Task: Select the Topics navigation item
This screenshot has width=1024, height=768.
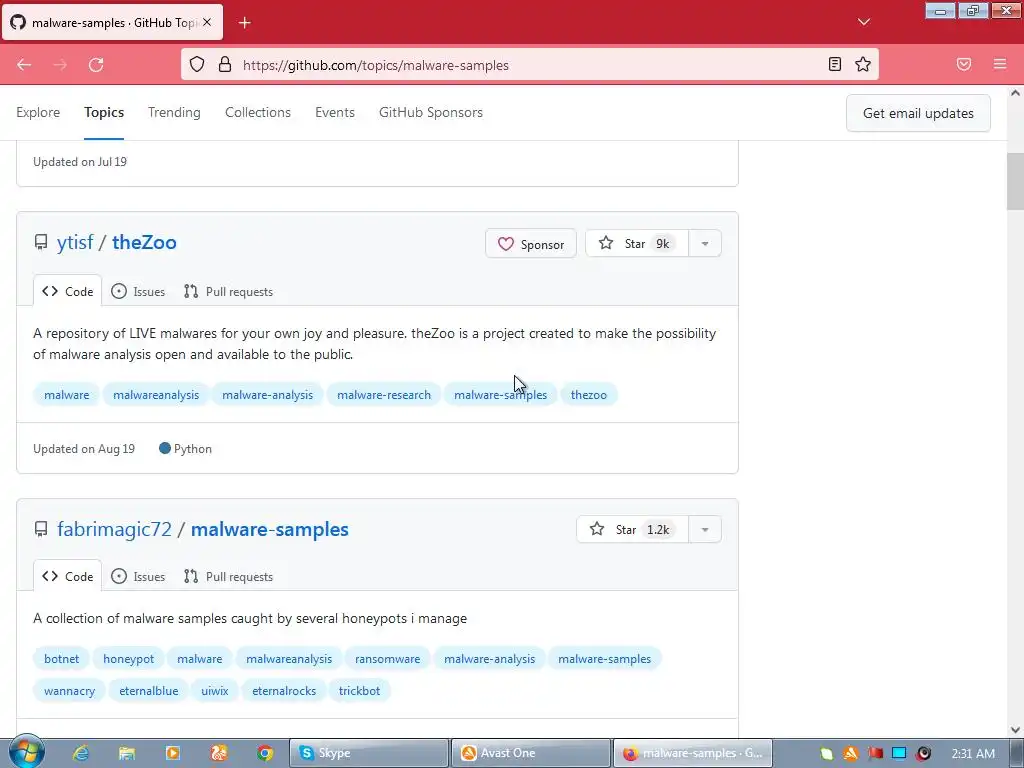Action: point(104,112)
